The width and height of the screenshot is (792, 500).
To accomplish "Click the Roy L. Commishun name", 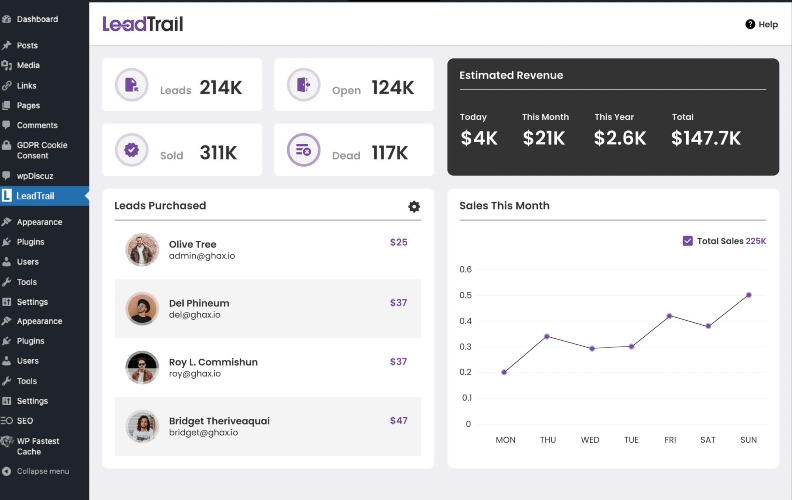I will [213, 362].
